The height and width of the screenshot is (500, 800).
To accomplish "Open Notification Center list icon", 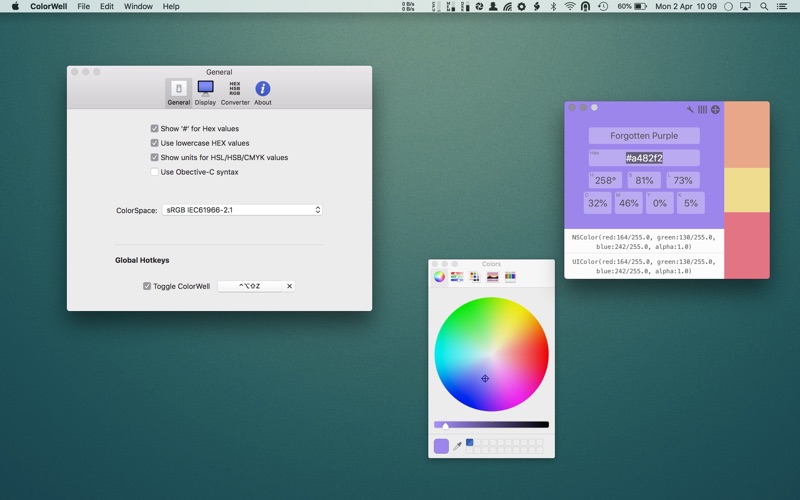I will click(x=782, y=6).
